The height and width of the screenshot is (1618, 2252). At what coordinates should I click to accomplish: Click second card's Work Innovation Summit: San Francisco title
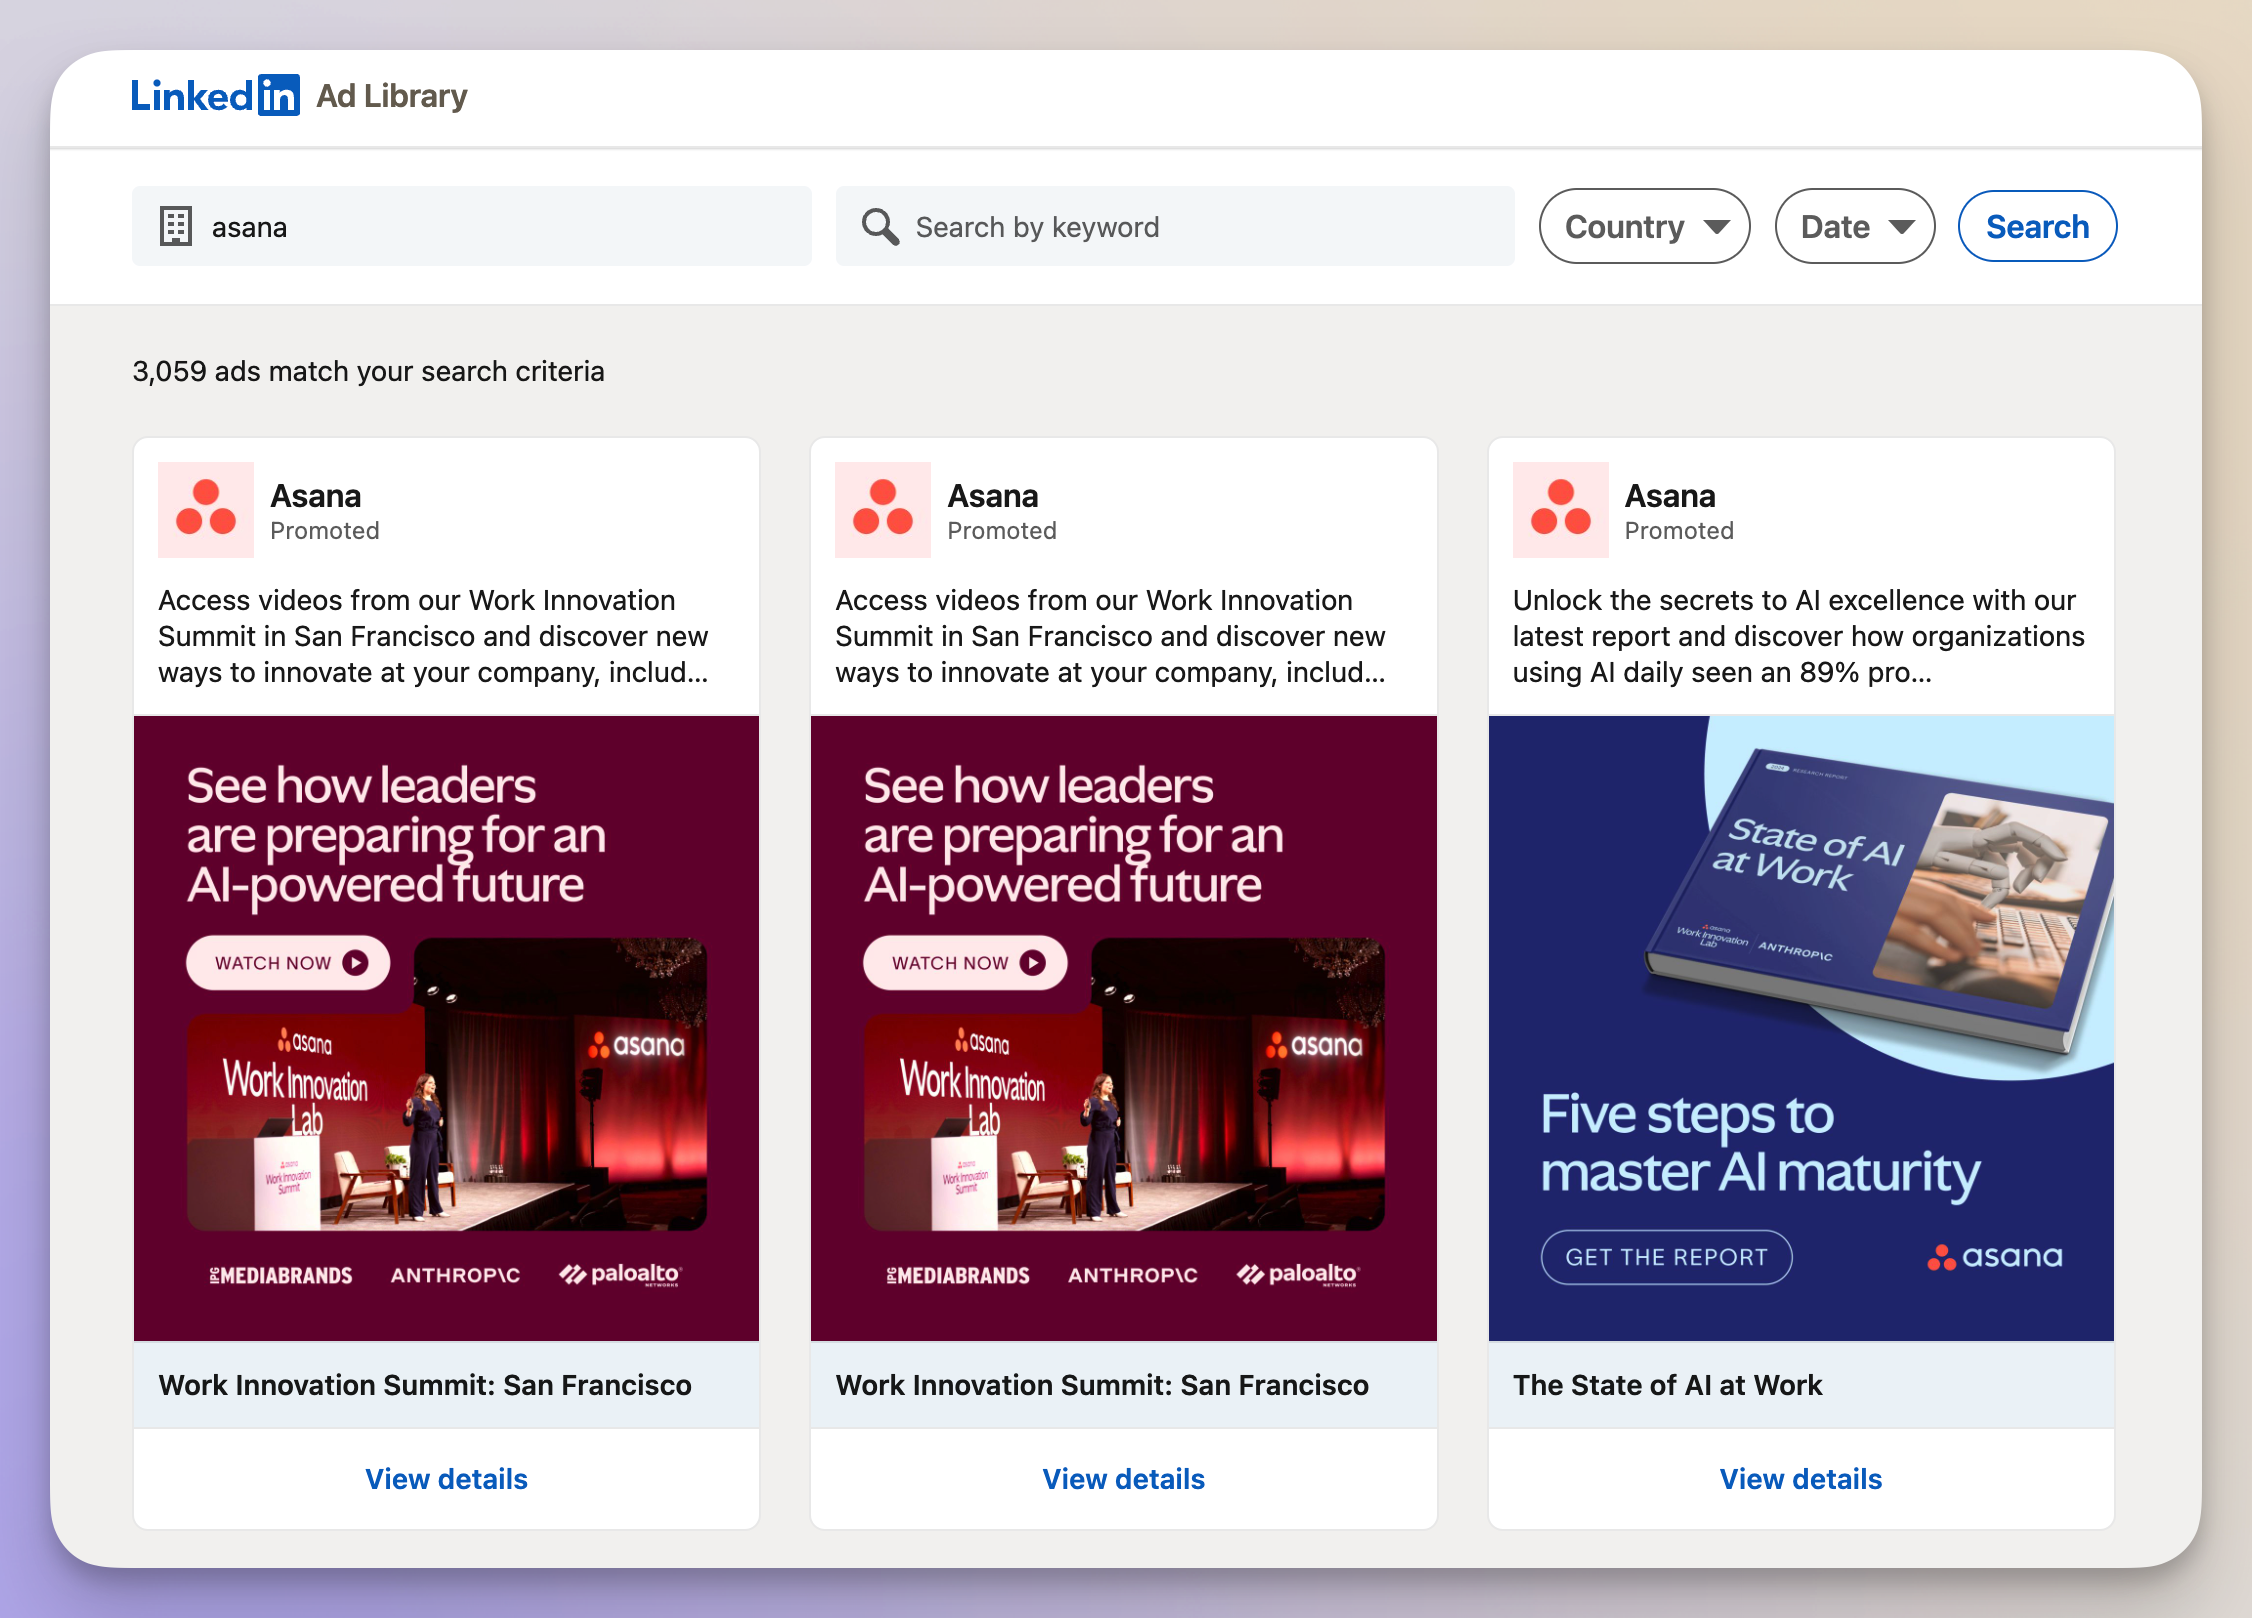(x=1102, y=1385)
